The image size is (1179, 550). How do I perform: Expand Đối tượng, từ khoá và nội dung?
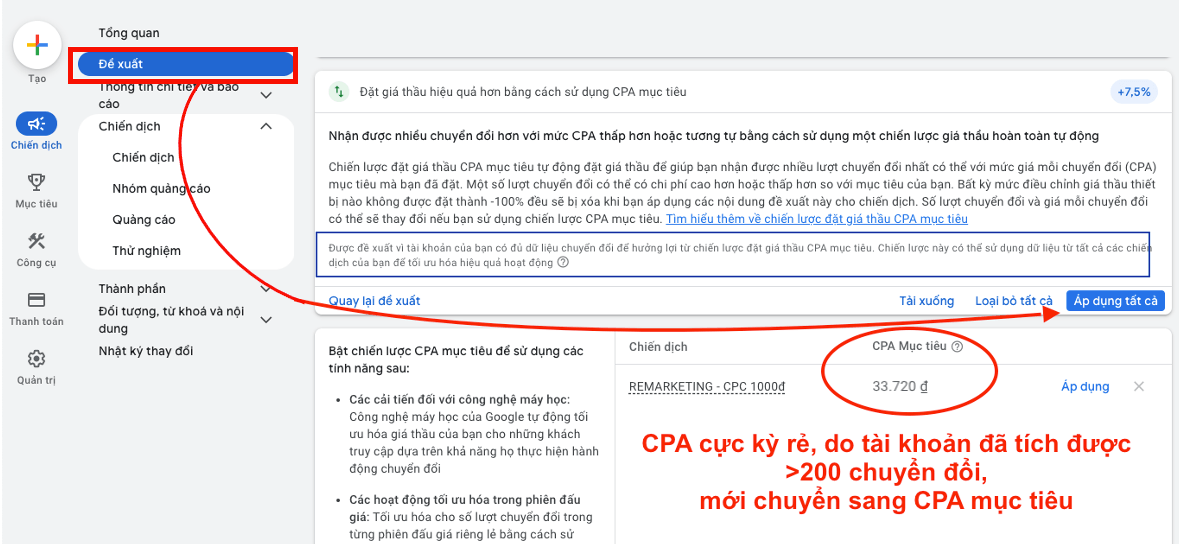point(265,320)
